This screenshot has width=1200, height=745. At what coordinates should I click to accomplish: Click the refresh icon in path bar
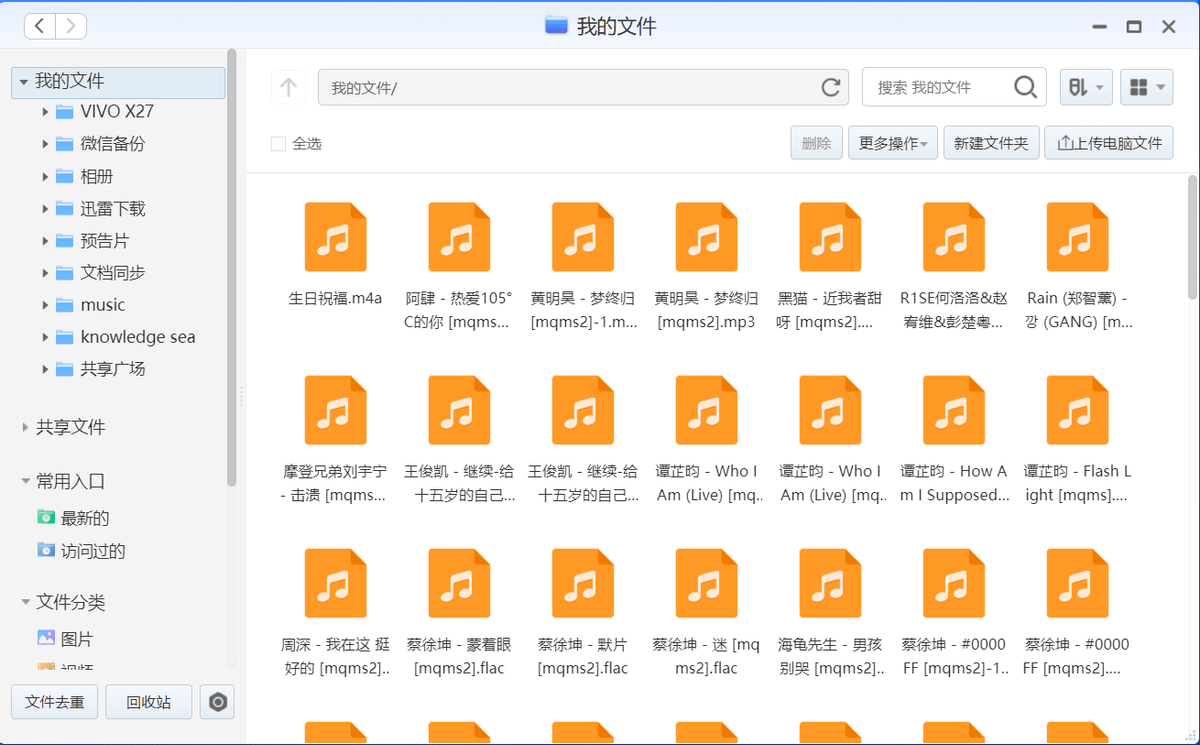(x=830, y=87)
